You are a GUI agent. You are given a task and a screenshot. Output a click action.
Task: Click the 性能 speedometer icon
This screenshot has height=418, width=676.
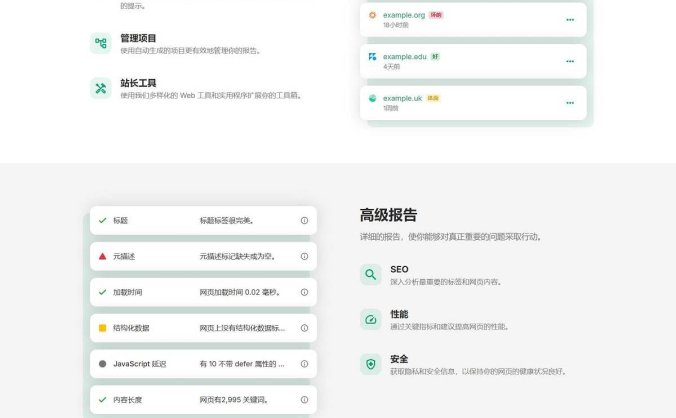pyautogui.click(x=371, y=319)
